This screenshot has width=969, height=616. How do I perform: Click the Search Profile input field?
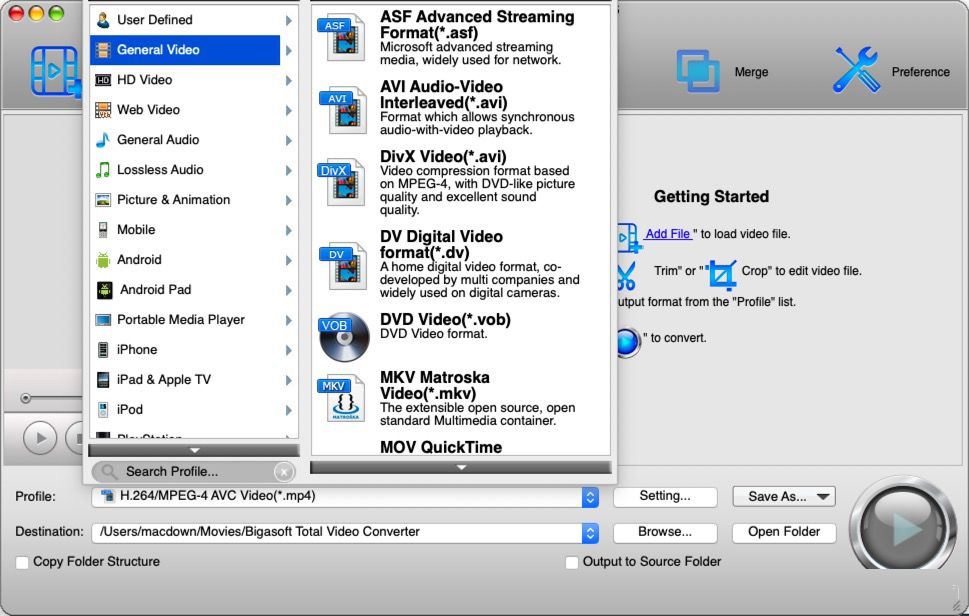click(x=193, y=472)
